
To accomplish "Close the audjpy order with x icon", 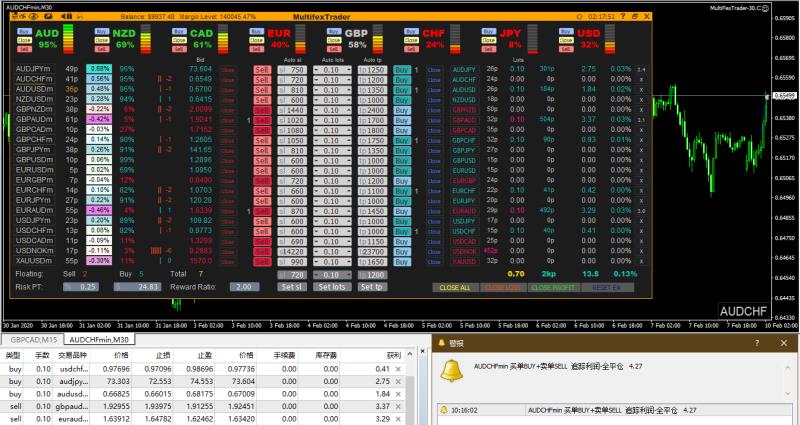I will click(x=398, y=381).
